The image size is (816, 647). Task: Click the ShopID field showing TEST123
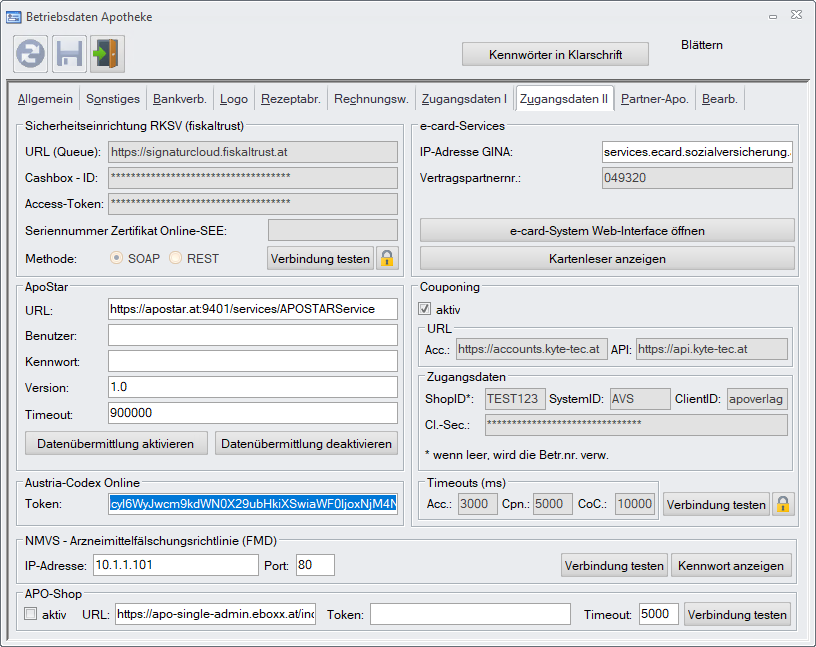pos(515,399)
